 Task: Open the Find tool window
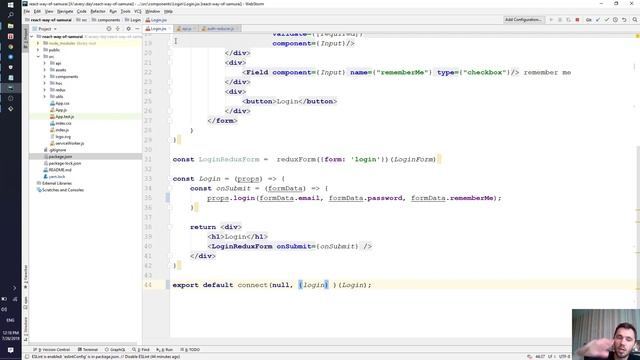[x=141, y=350]
